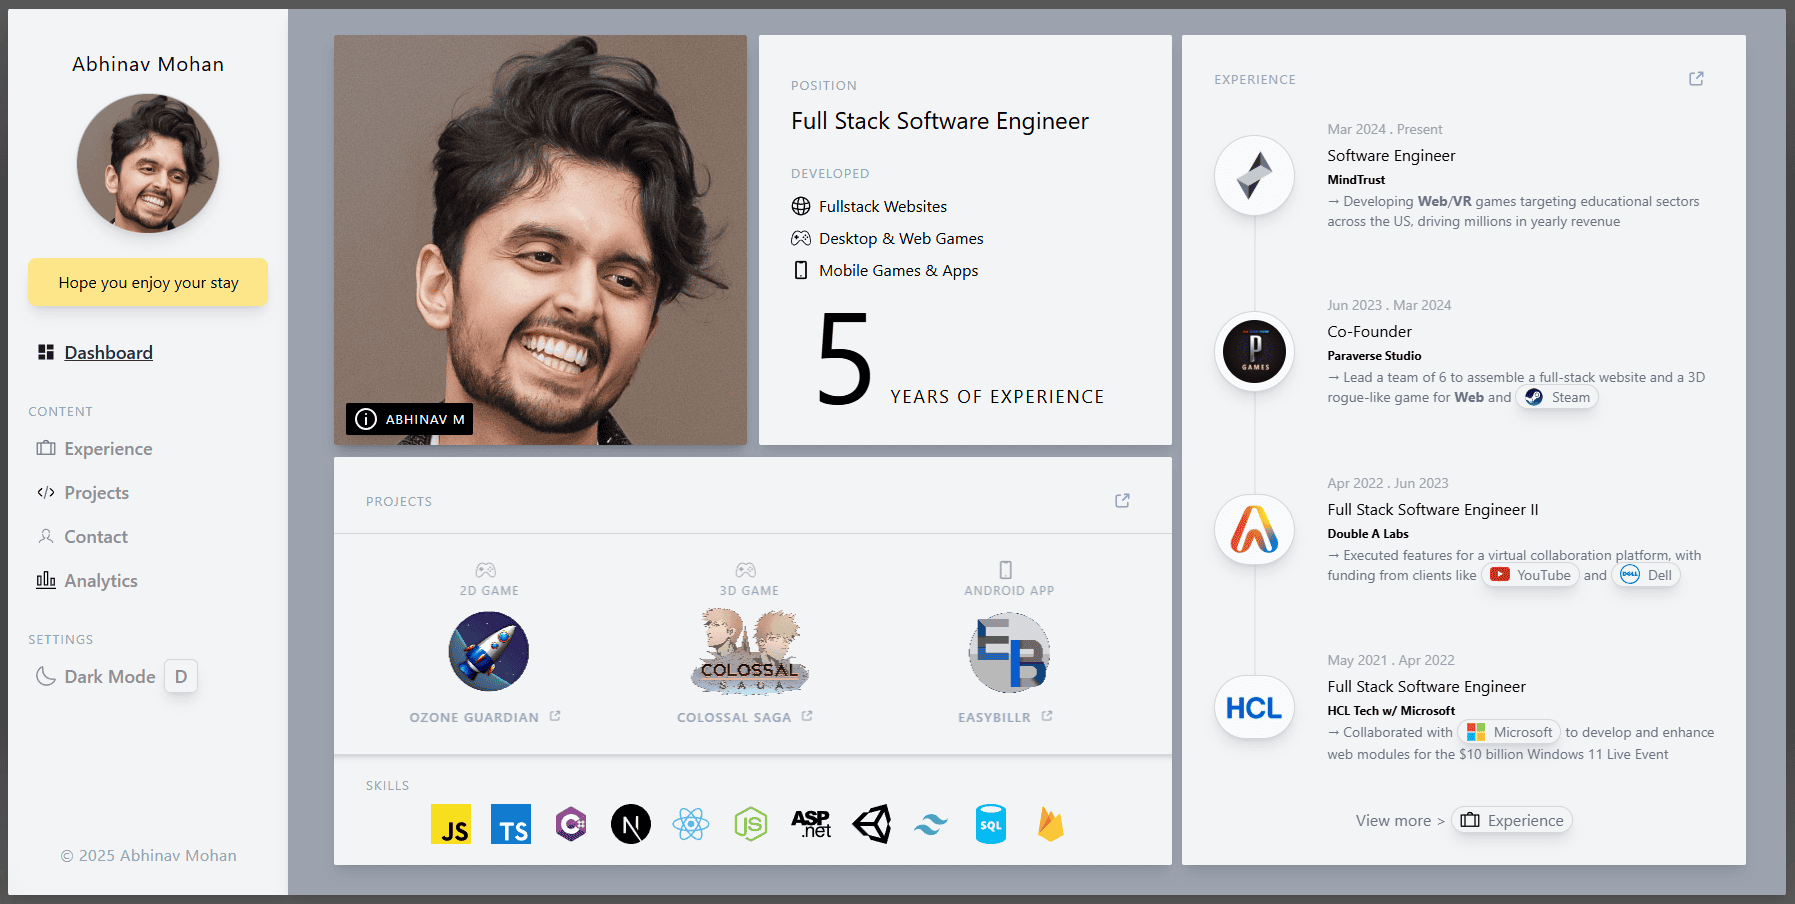Click the YouTube client badge
Viewport: 1795px width, 904px height.
[1530, 575]
